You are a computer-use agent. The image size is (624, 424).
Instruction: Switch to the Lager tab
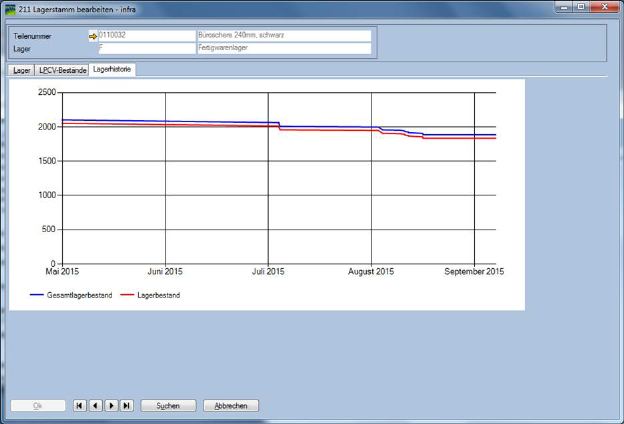21,71
